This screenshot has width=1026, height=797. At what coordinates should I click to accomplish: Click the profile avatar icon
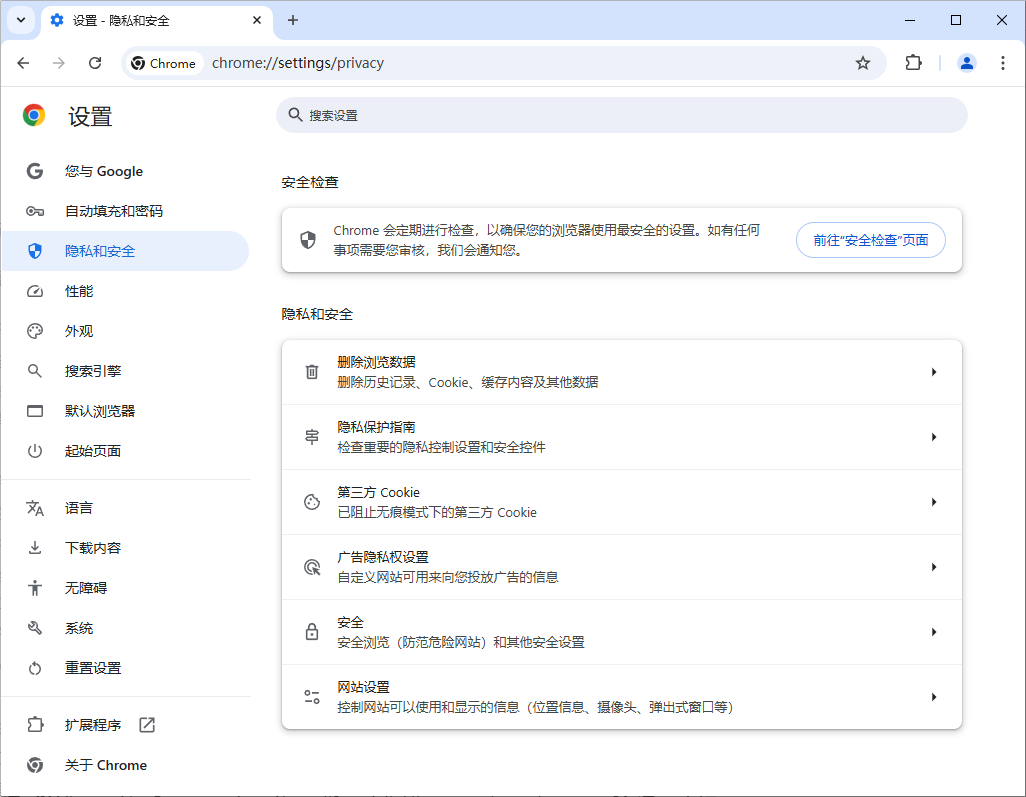[x=966, y=62]
